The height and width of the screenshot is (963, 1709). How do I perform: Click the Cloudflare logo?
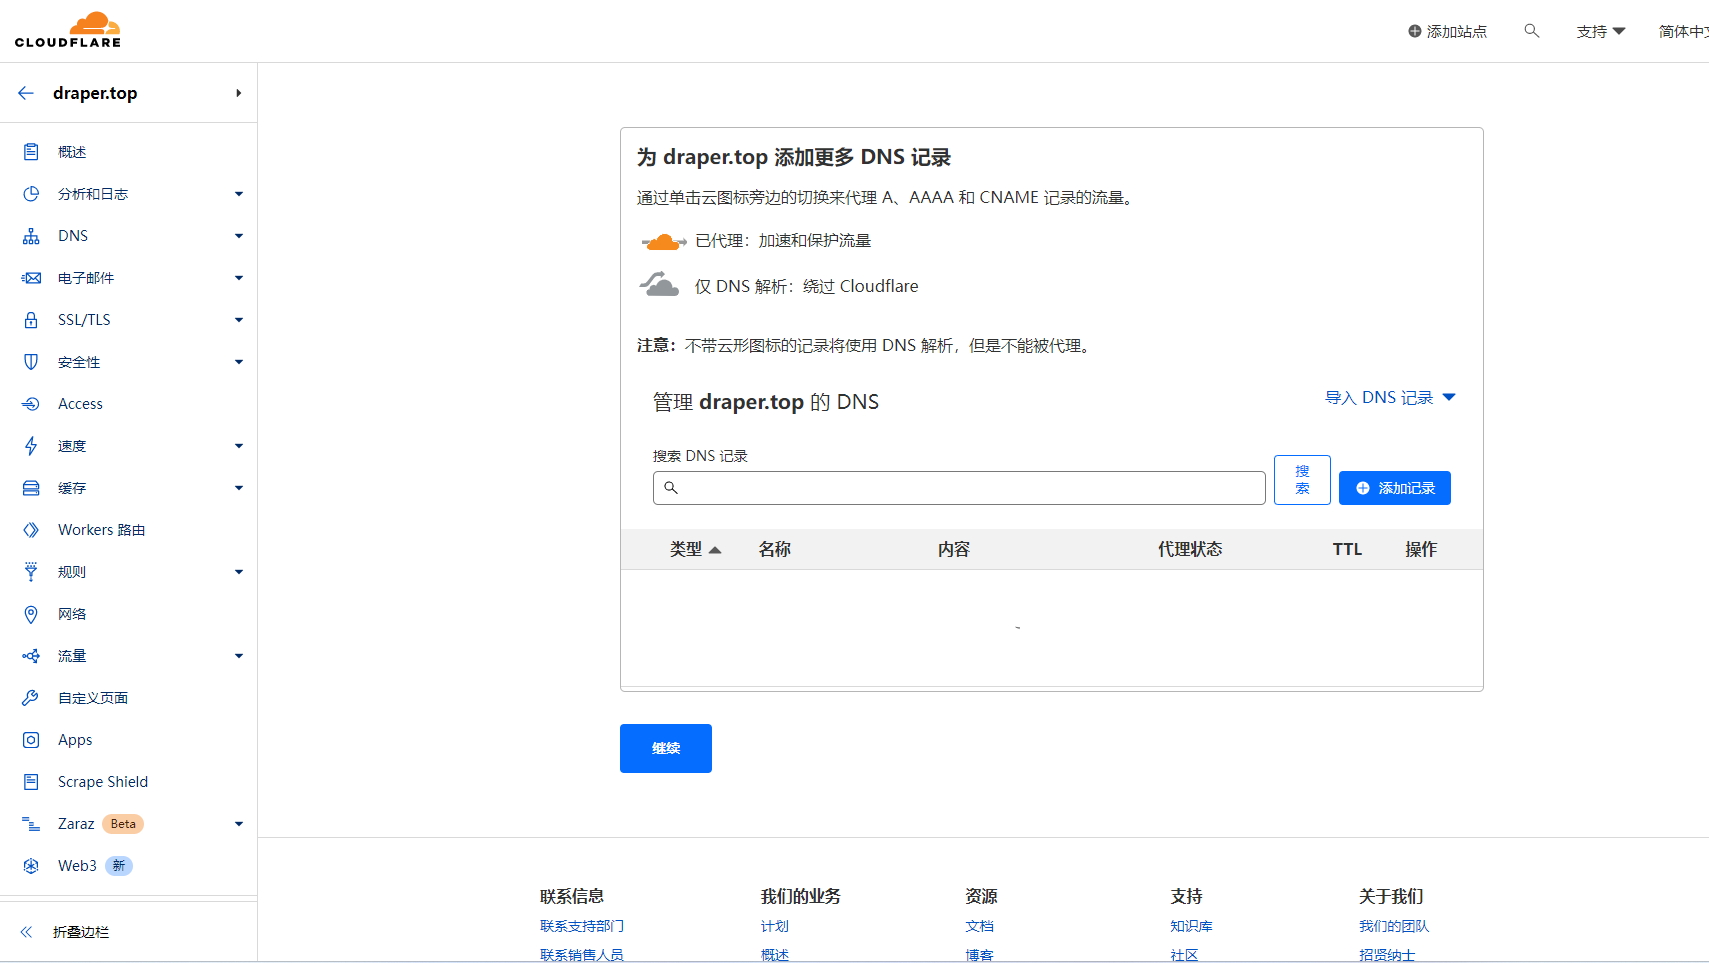[x=68, y=30]
